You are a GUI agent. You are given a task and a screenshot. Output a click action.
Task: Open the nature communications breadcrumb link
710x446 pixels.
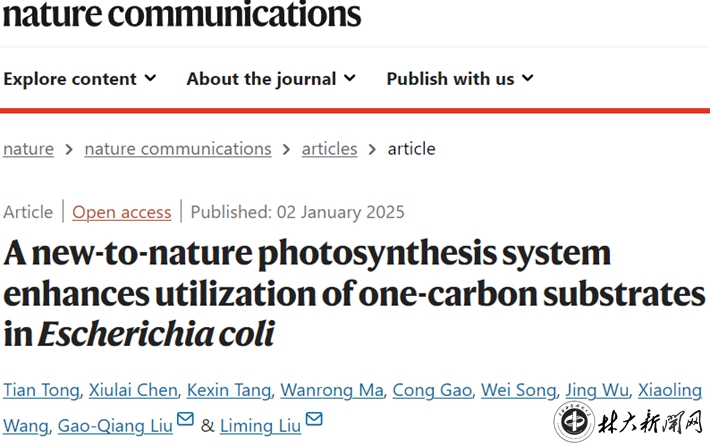(178, 149)
